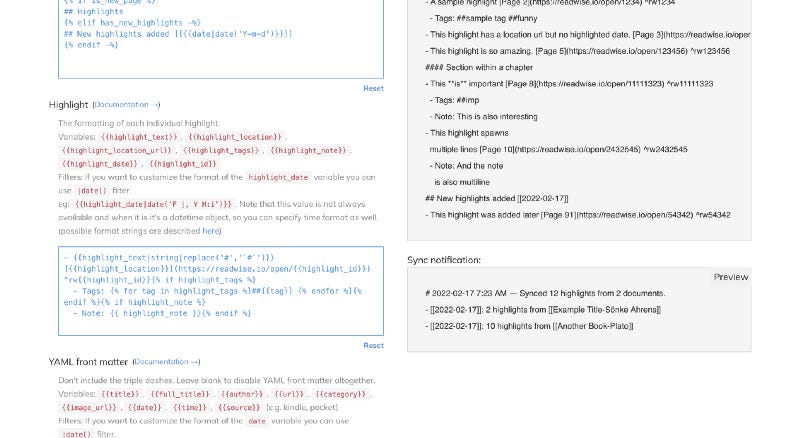This screenshot has width=800, height=438.
Task: Click the 'Example Title-Sönke Ahrens' preview line
Action: (543, 310)
